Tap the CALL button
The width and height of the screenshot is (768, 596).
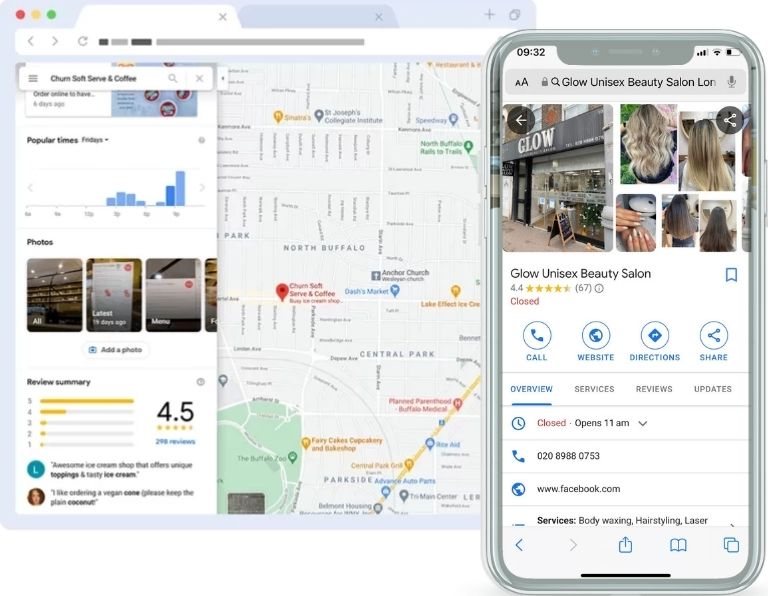tap(537, 341)
